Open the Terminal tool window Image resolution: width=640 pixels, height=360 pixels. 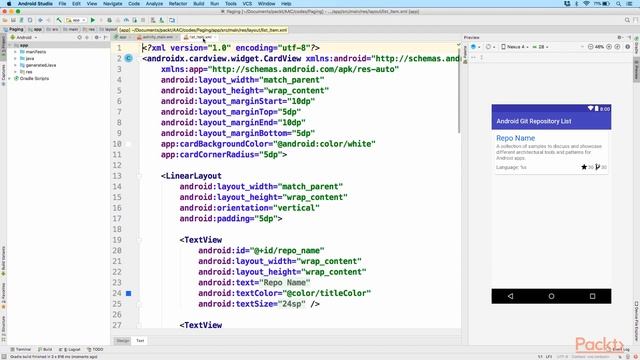[x=20, y=349]
